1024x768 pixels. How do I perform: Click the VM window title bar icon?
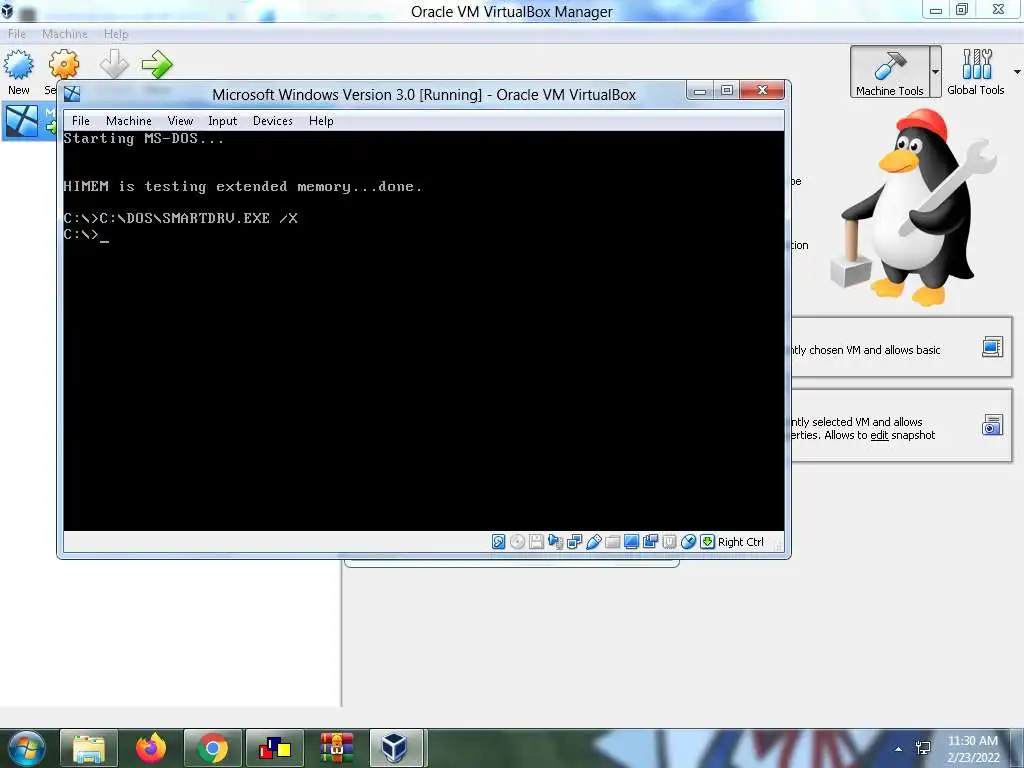[72, 94]
